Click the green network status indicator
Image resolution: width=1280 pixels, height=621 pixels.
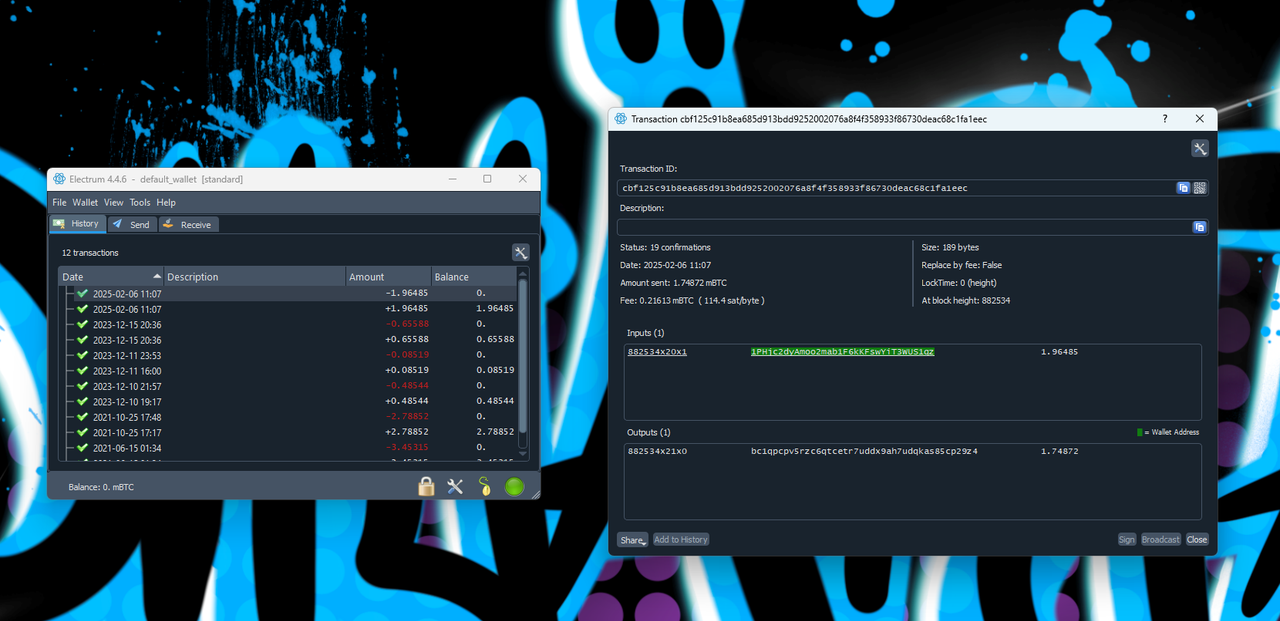514,487
